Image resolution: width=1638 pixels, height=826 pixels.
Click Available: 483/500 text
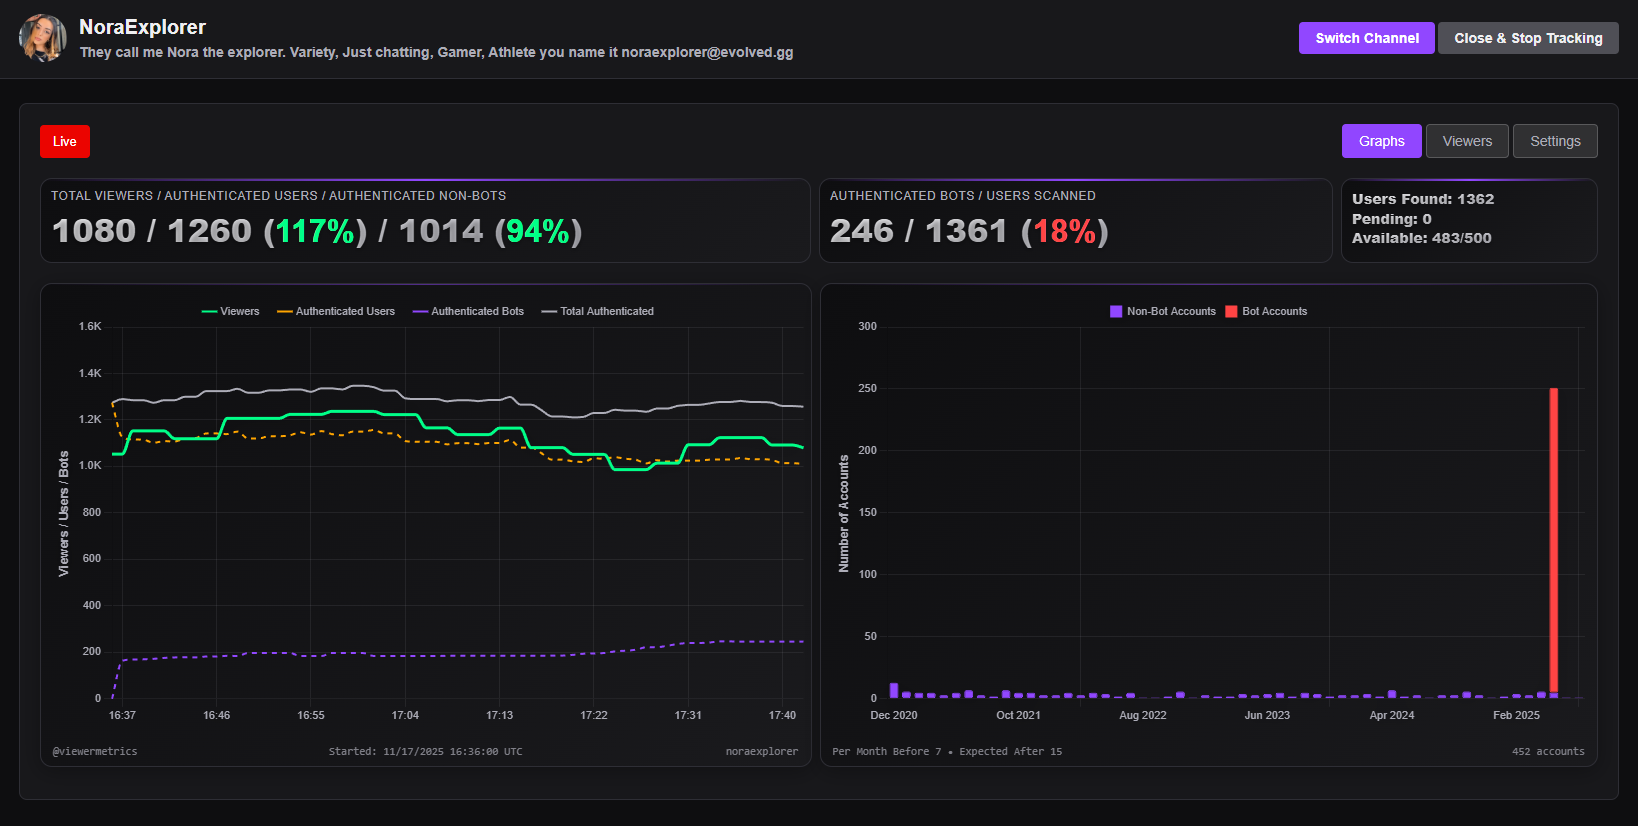[1421, 238]
